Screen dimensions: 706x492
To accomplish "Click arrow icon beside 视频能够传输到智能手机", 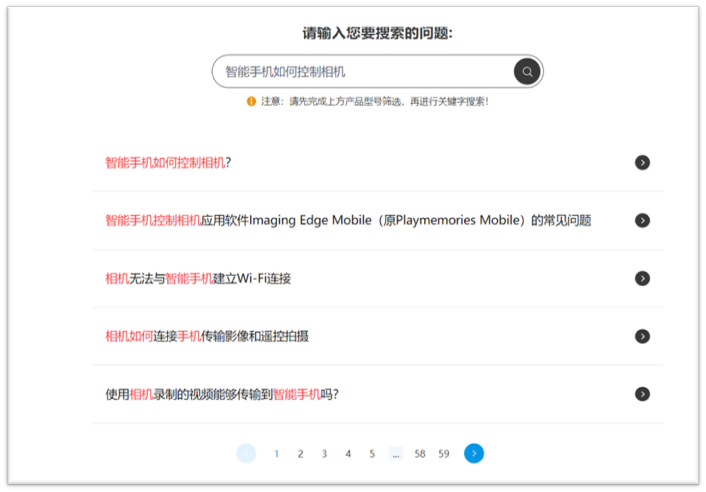I will click(x=642, y=394).
